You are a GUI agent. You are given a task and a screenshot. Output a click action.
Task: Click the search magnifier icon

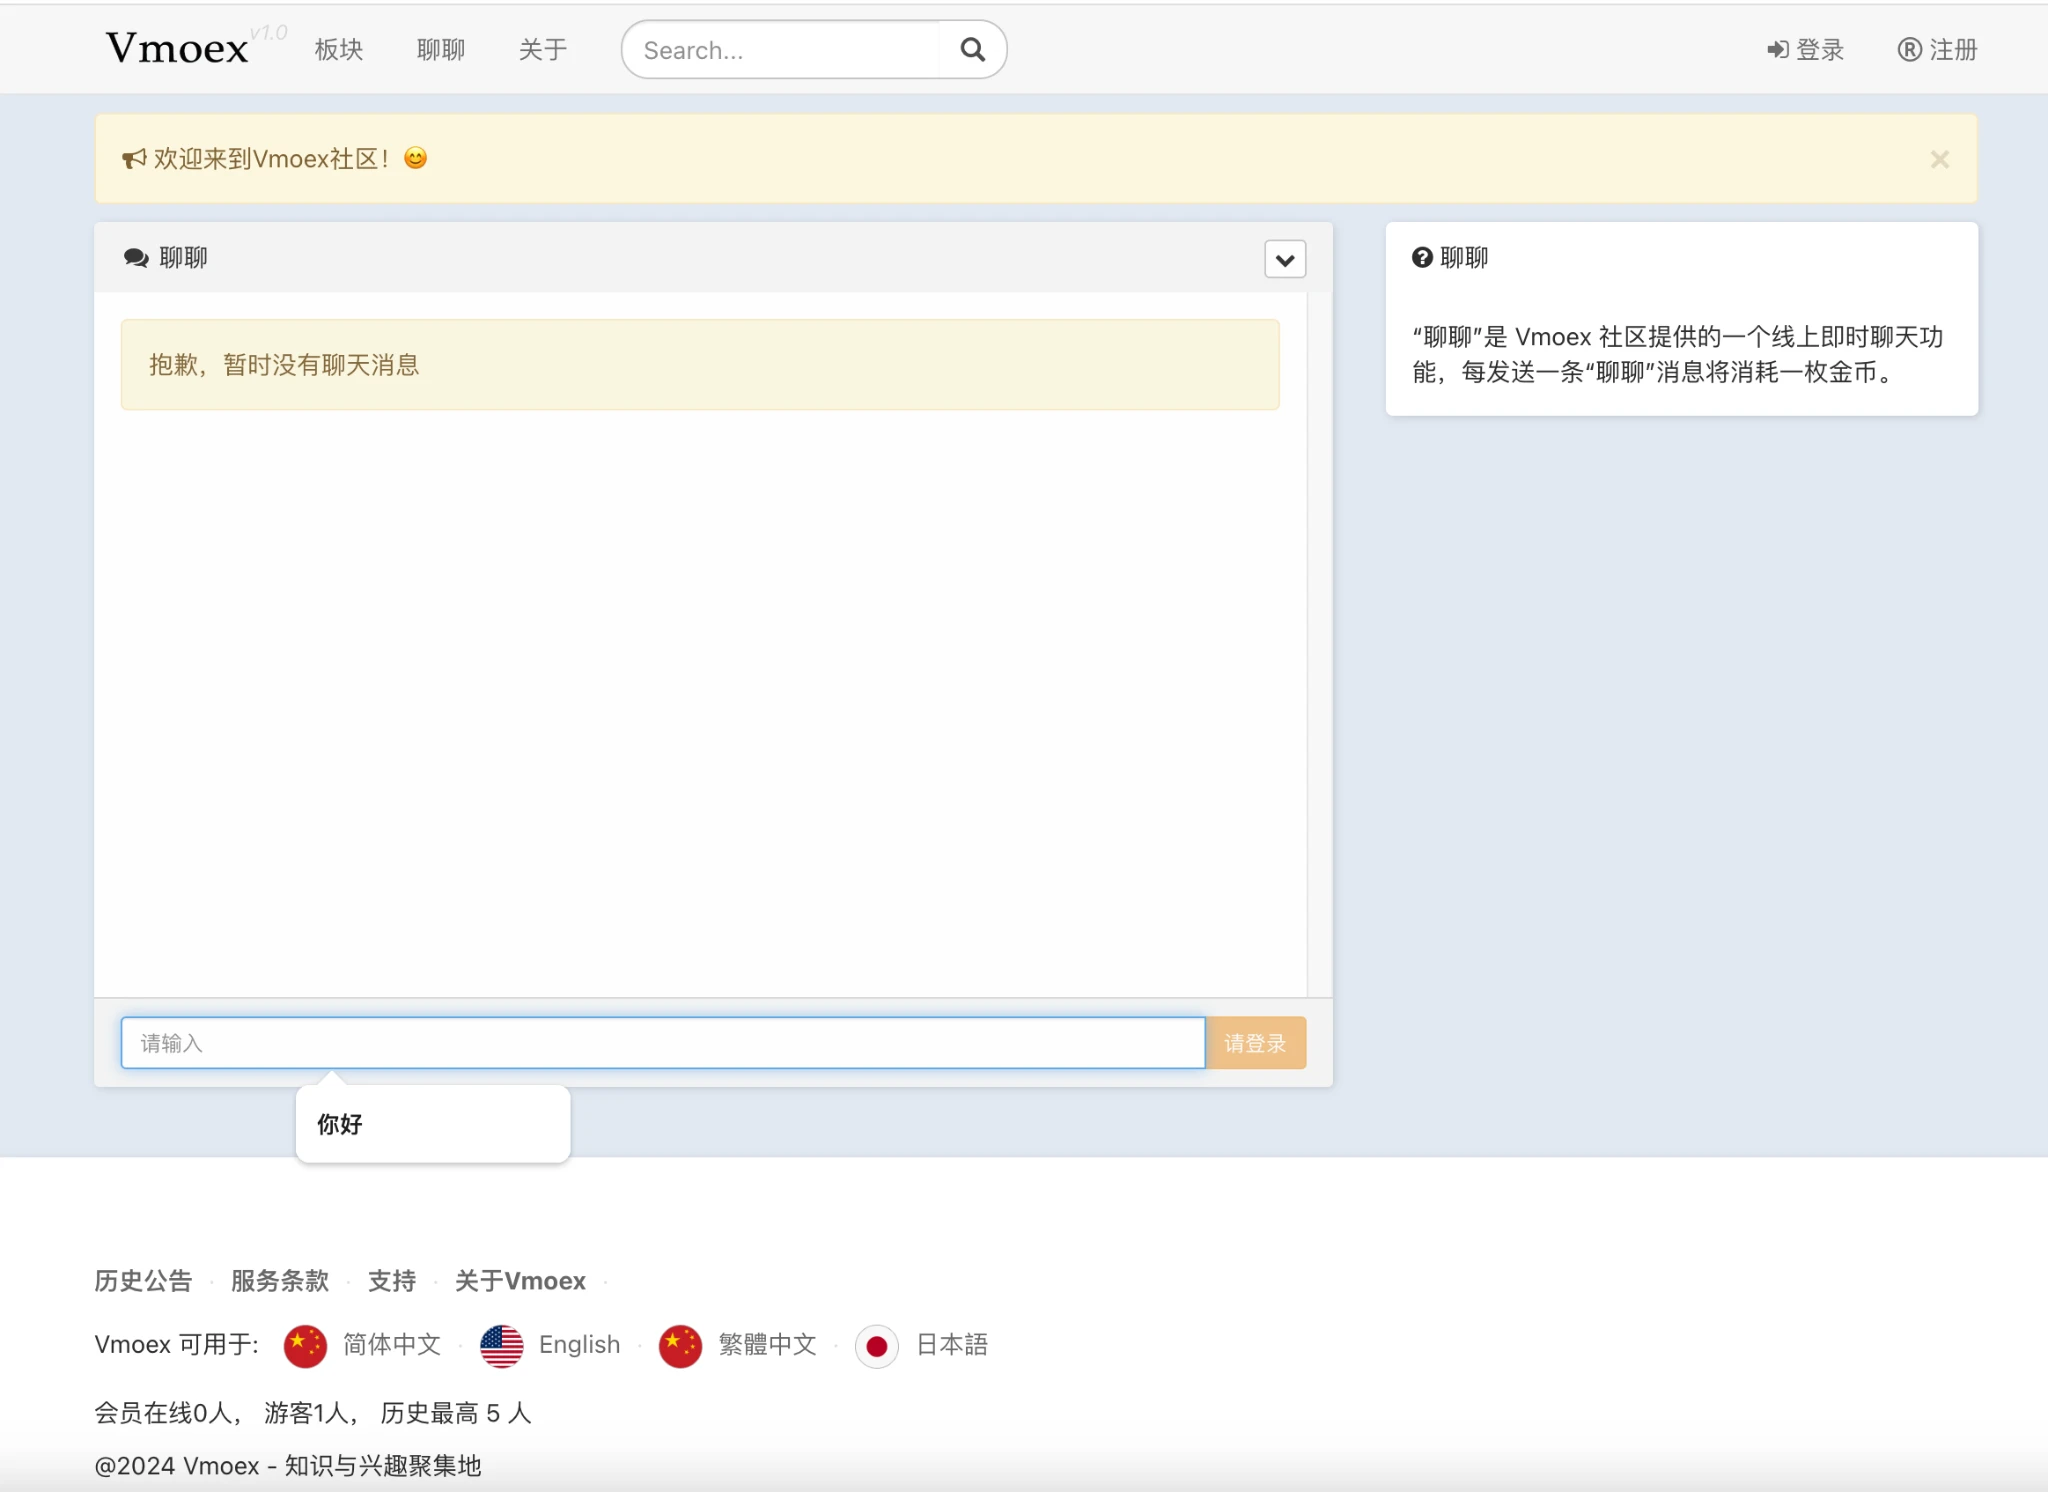[x=972, y=49]
